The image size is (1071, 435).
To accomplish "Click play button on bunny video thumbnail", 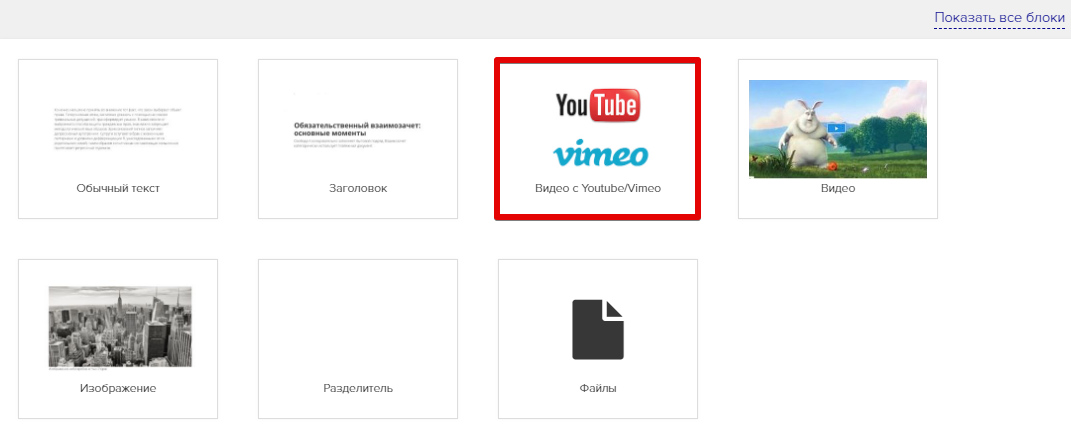I will 836,128.
